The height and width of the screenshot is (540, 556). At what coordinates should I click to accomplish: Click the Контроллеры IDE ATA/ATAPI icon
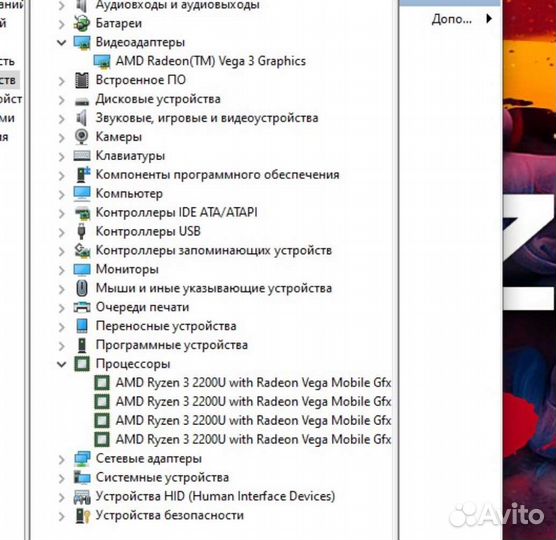click(82, 213)
